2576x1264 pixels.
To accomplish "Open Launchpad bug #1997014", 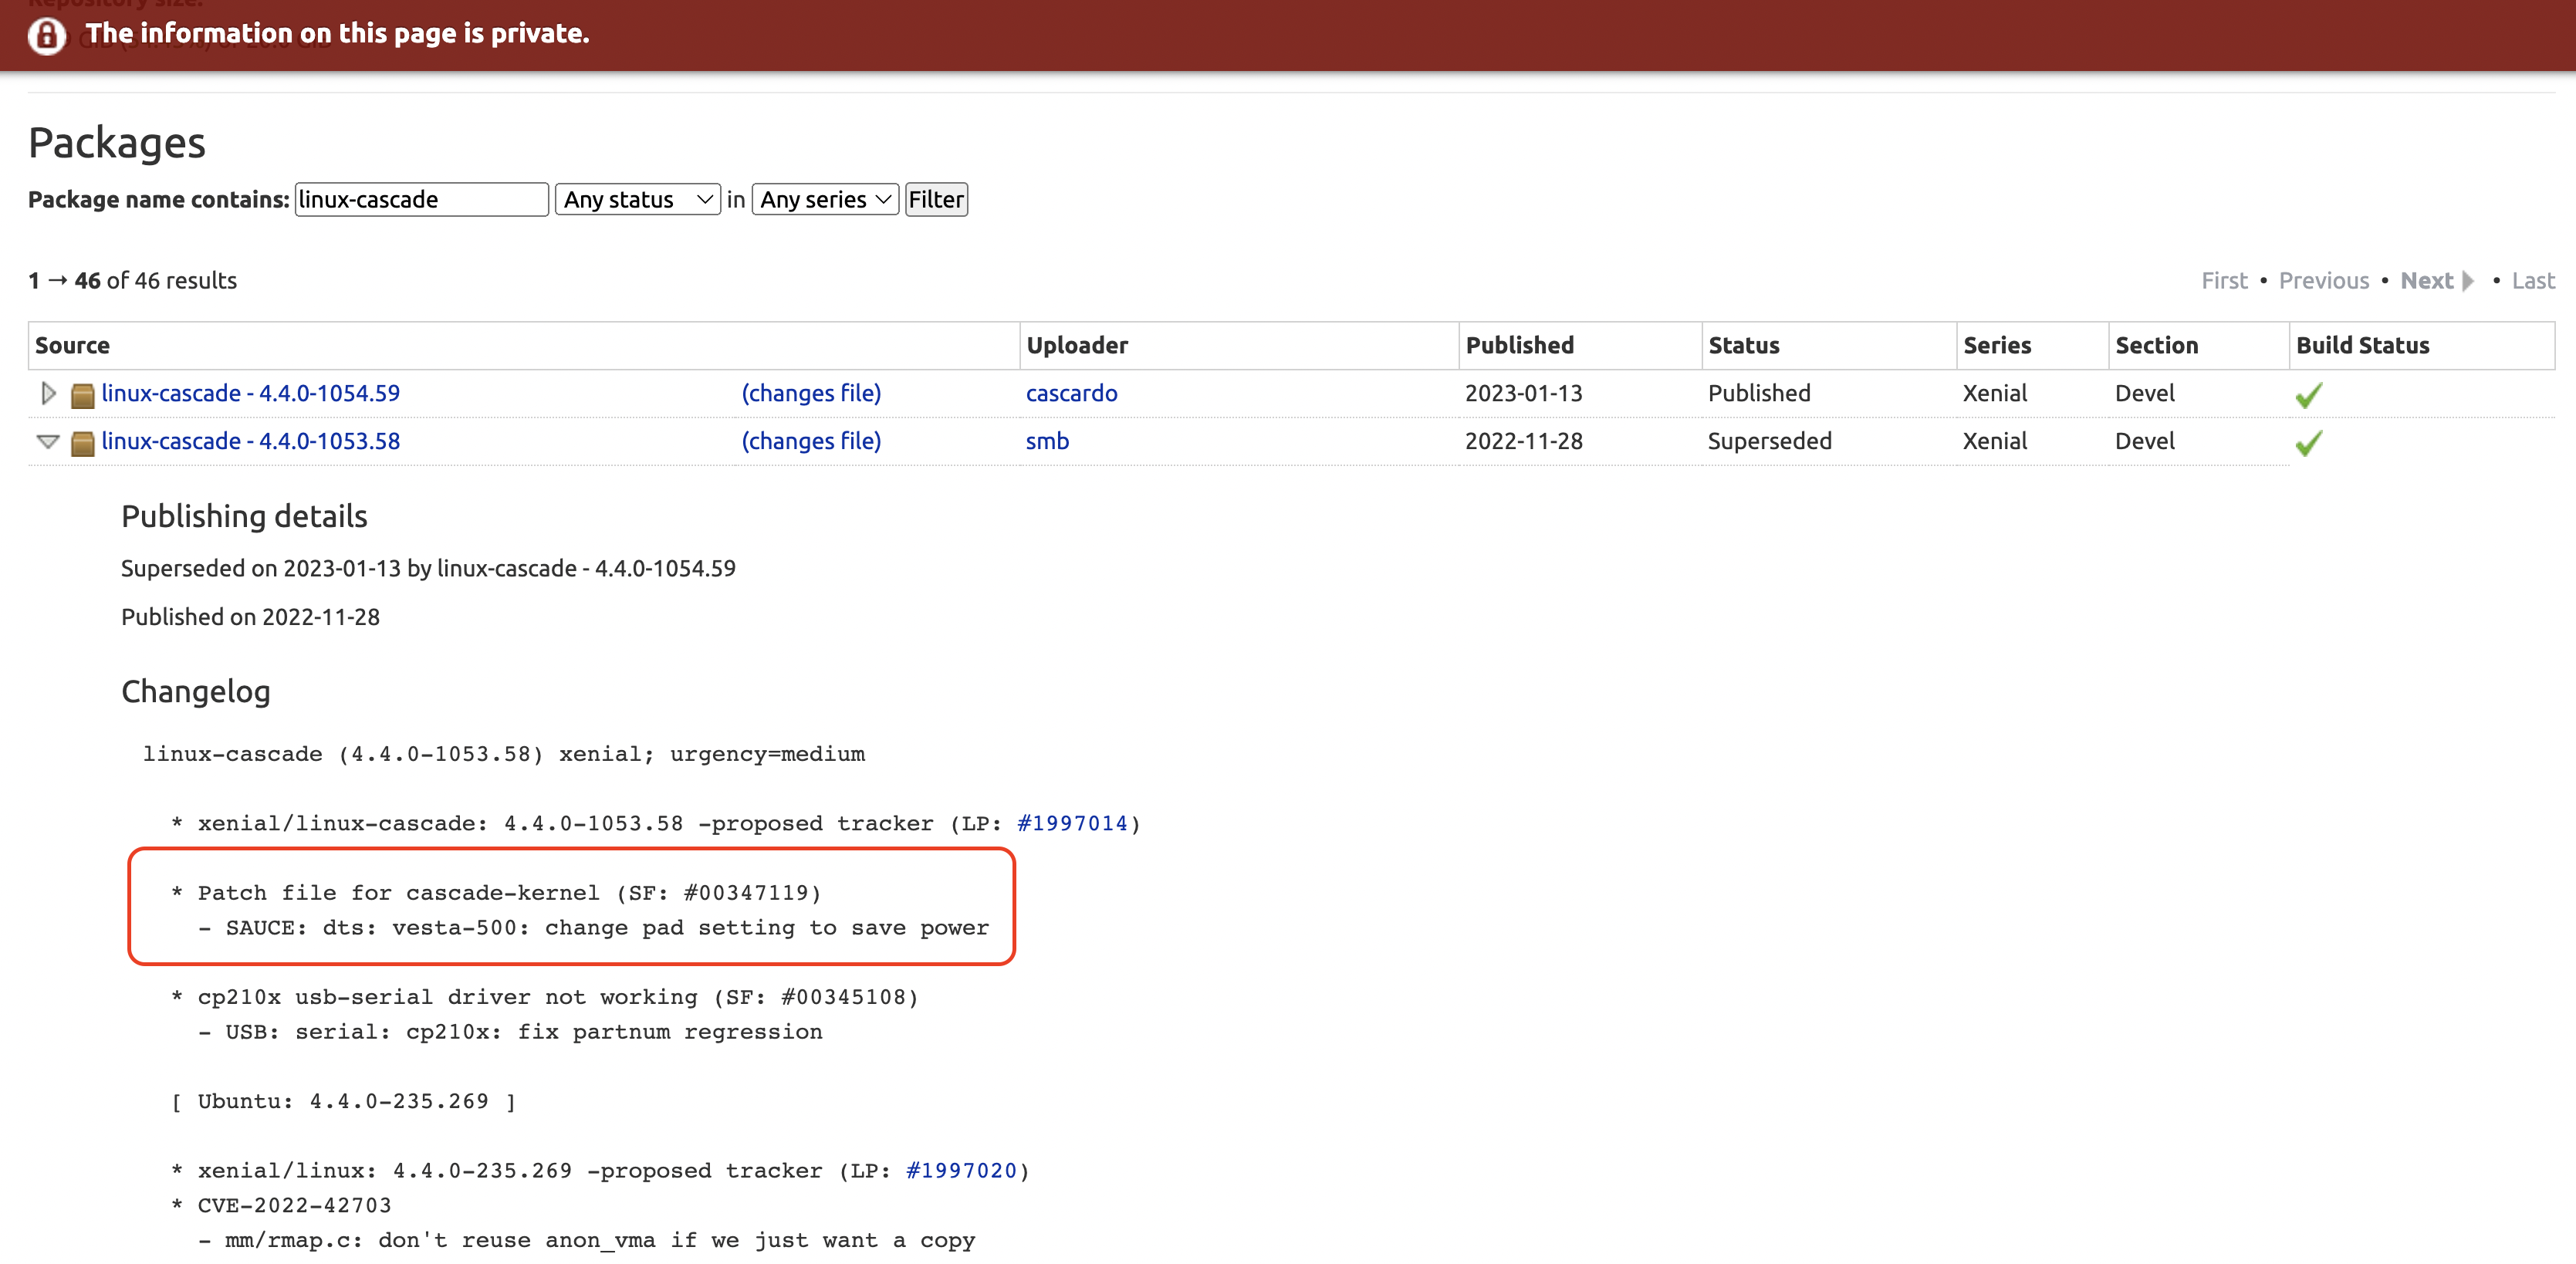I will pos(1072,823).
